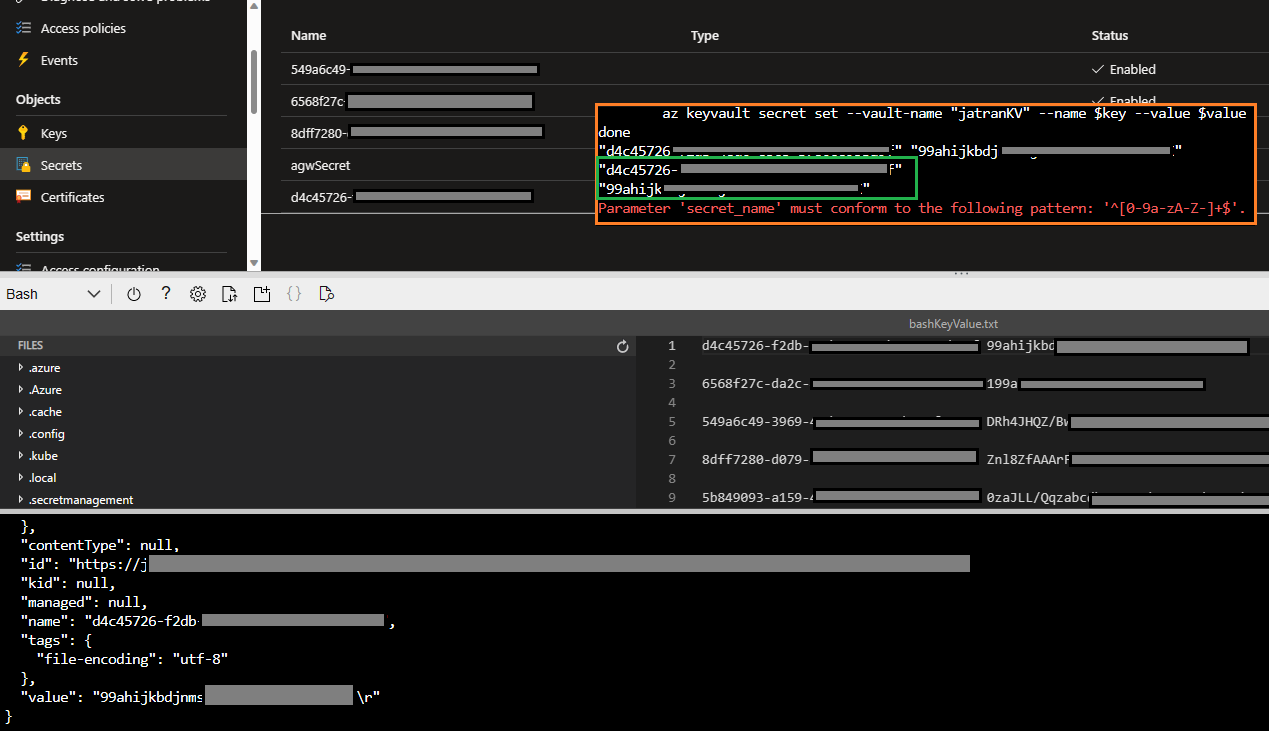Click the DRh4JHQZ value on line 5
The image size is (1269, 731).
tap(1028, 422)
